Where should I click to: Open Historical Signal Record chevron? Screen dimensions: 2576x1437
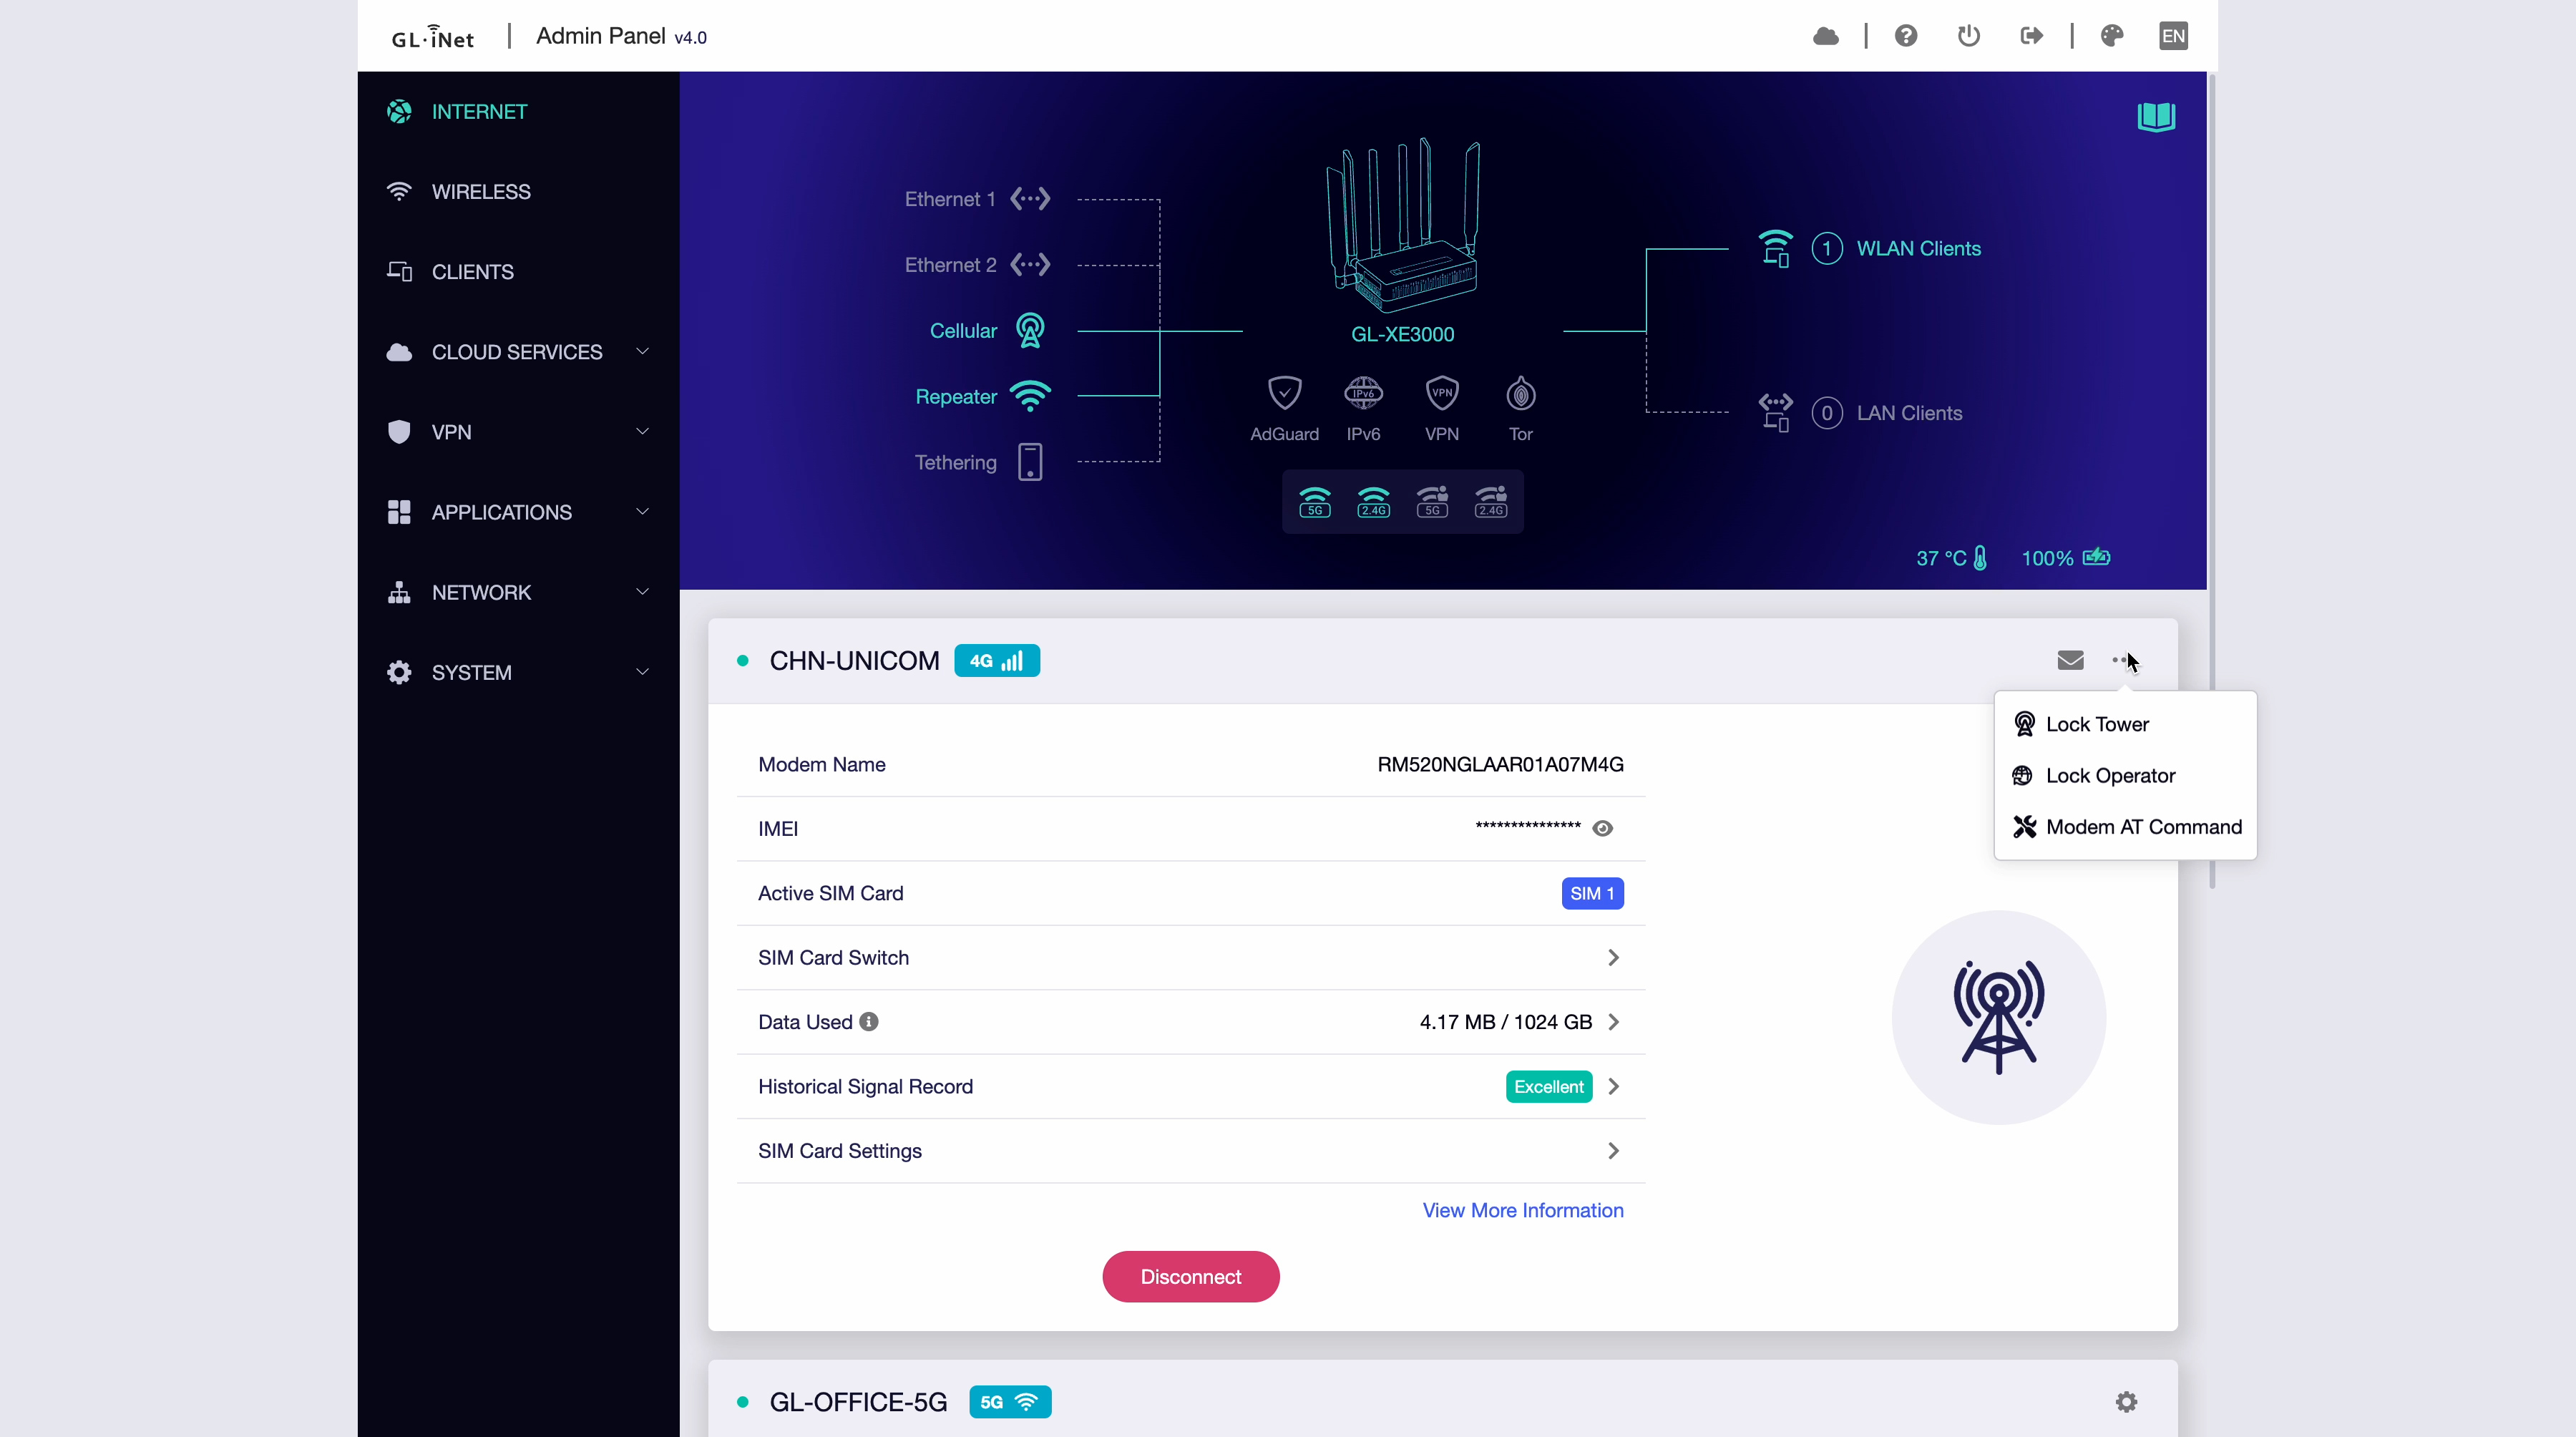[1613, 1086]
